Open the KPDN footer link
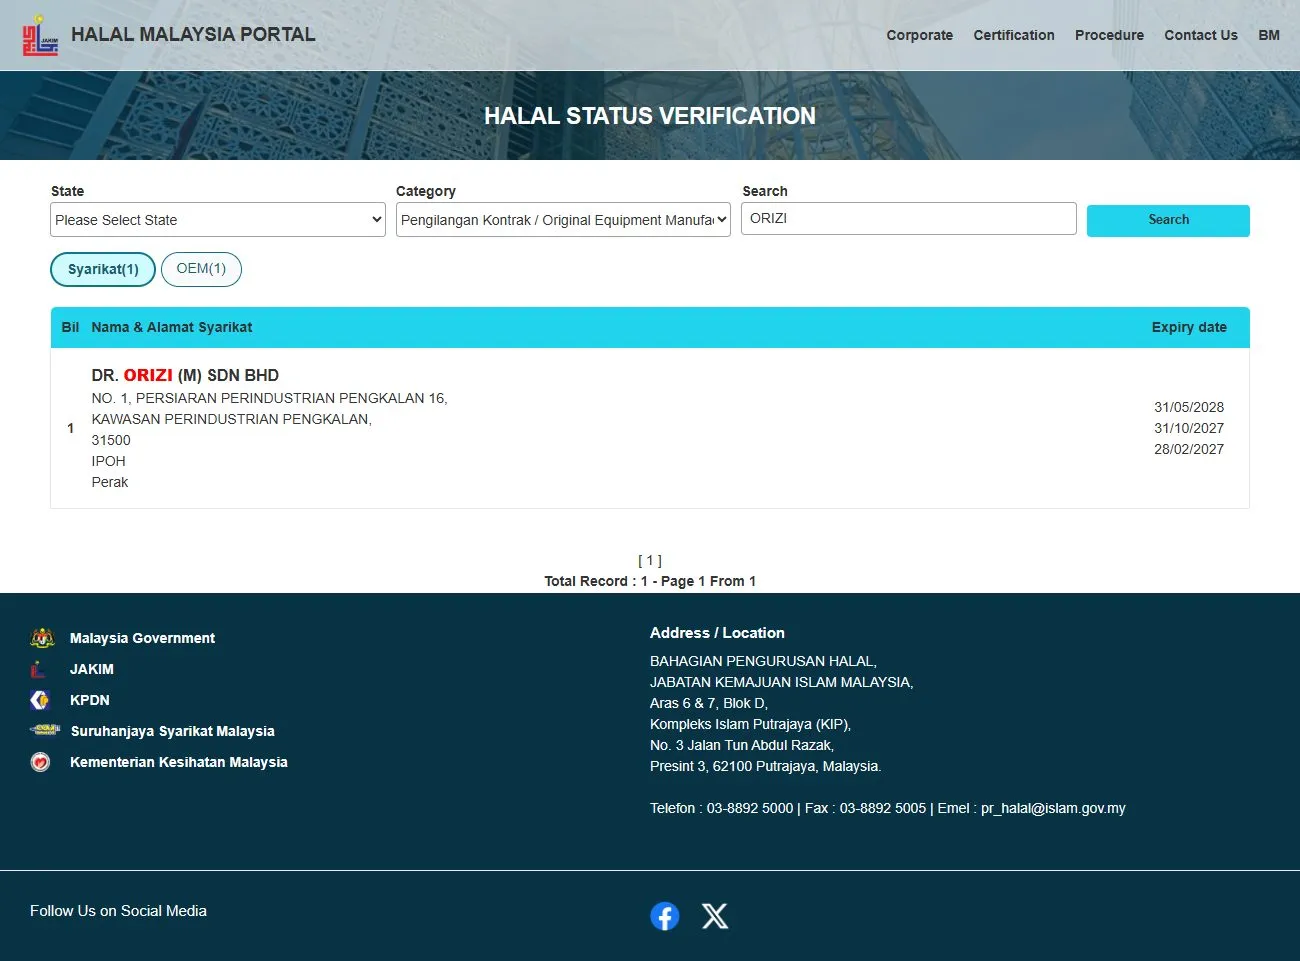 (x=90, y=700)
